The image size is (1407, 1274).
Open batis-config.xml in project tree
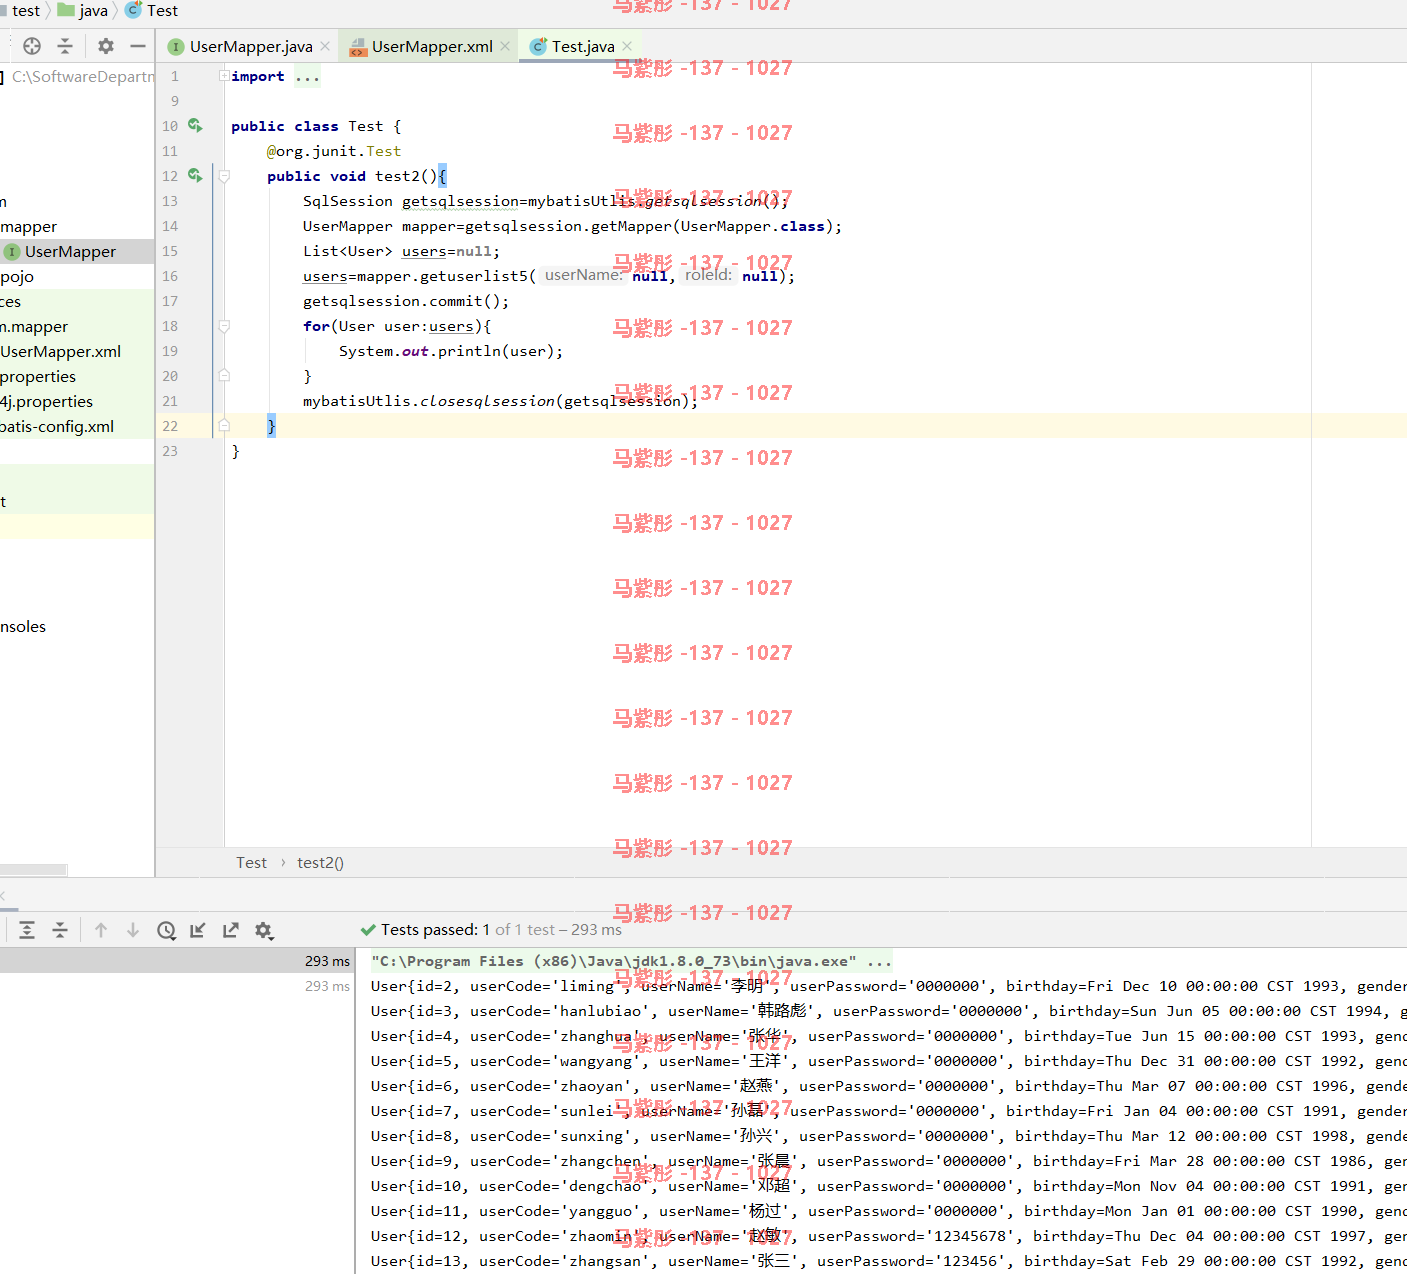77,426
